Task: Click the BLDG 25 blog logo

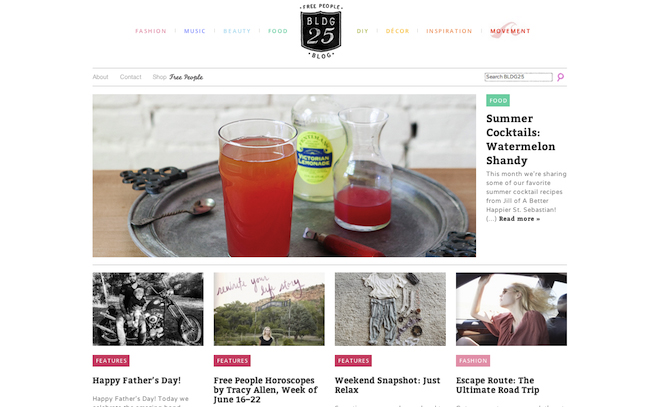Action: pyautogui.click(x=321, y=29)
